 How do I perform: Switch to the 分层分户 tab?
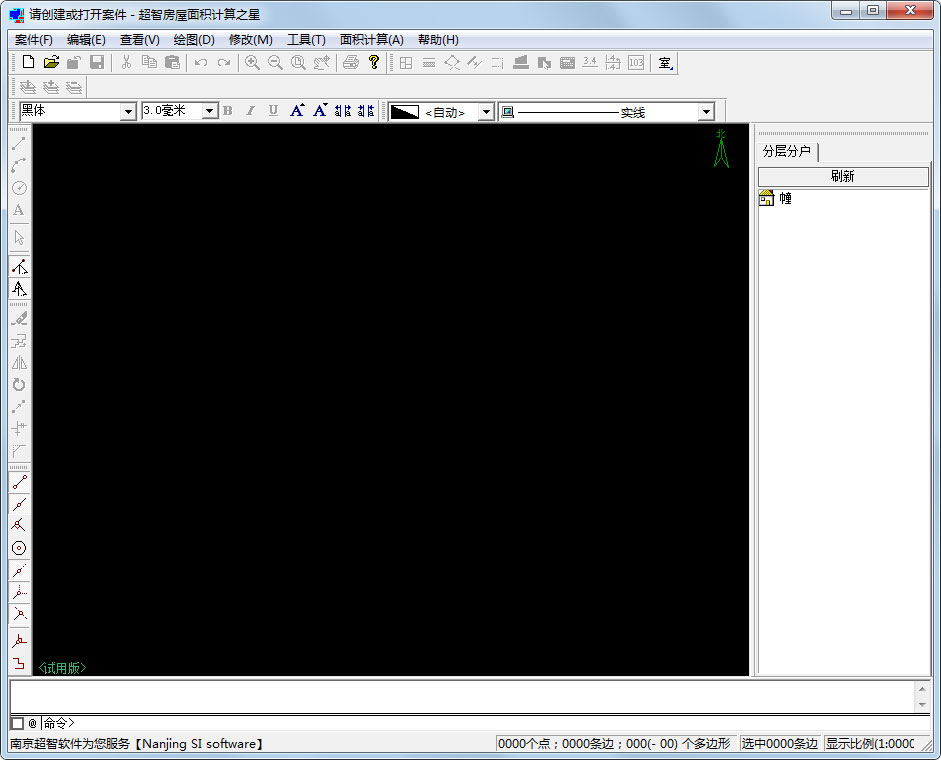pyautogui.click(x=787, y=151)
